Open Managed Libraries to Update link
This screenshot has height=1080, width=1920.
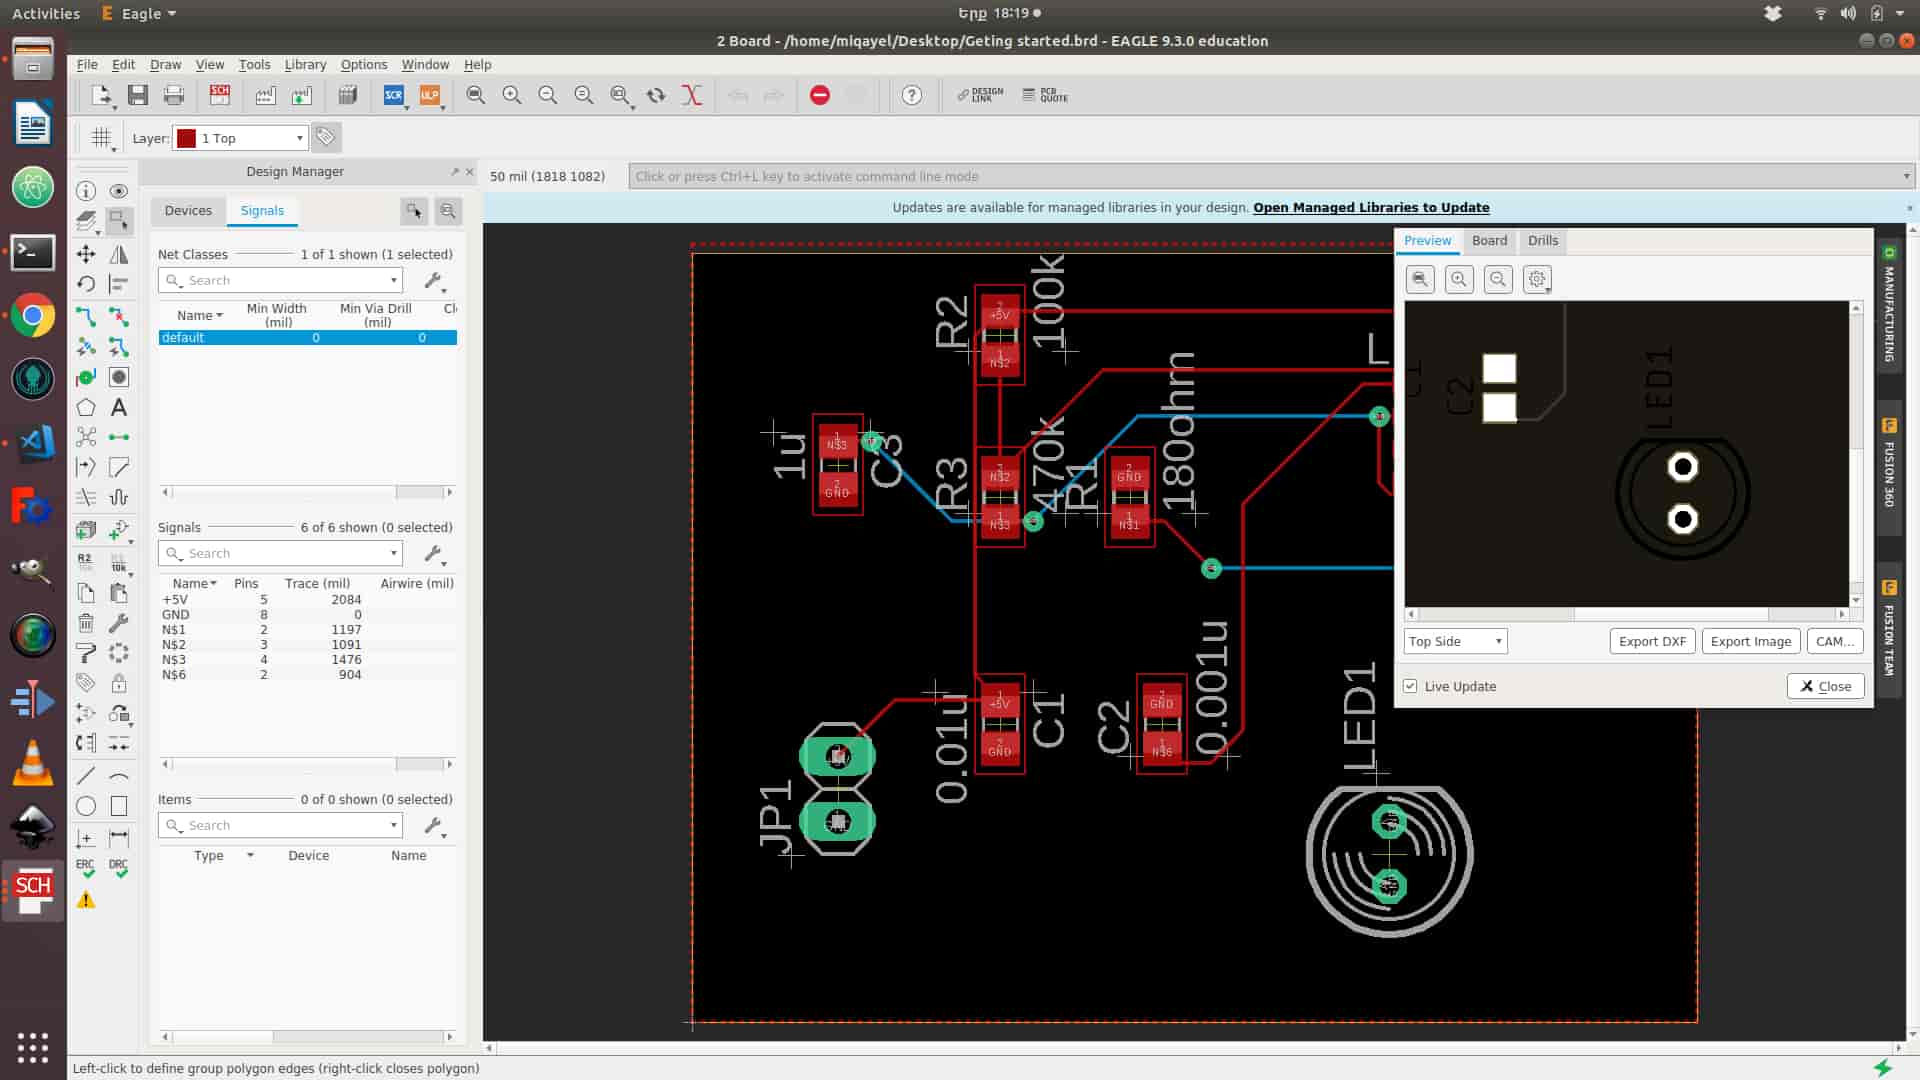(1371, 207)
